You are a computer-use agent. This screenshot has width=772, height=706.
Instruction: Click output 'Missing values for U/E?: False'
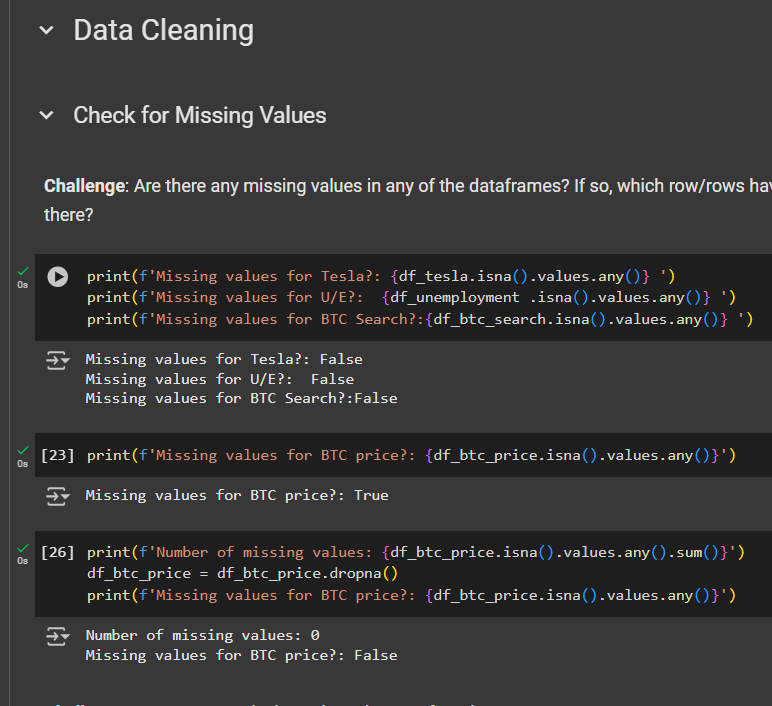coord(220,379)
